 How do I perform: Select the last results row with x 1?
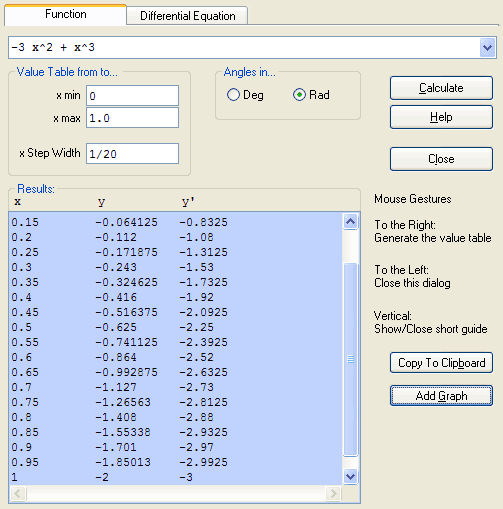click(x=176, y=477)
